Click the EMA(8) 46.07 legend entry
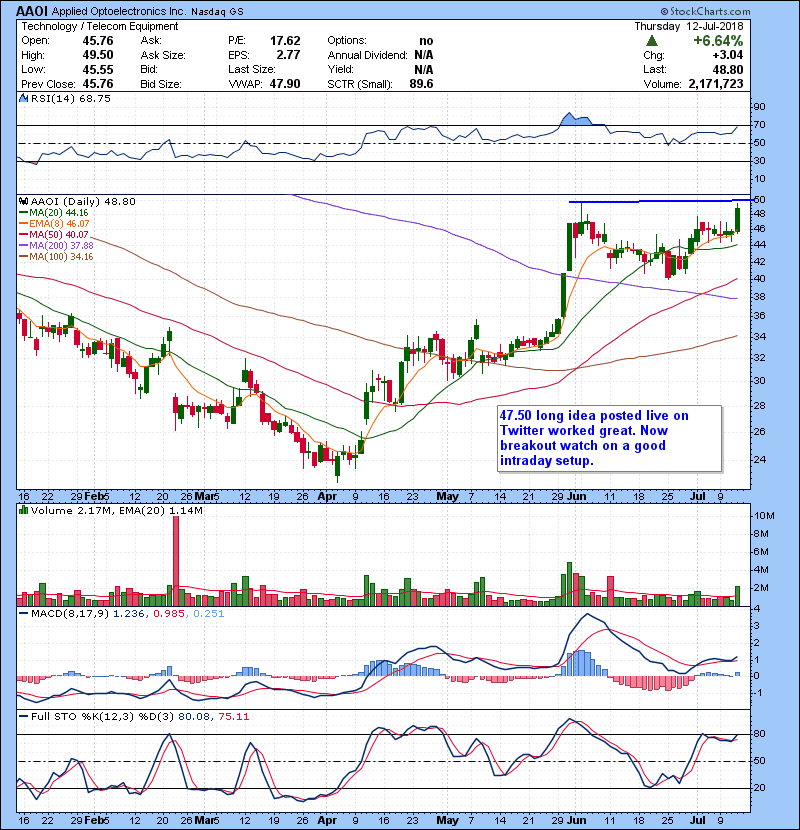This screenshot has height=830, width=800. pos(54,224)
